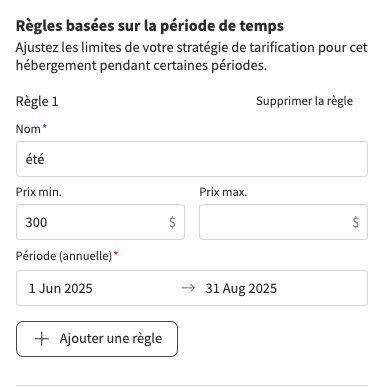Click the dollar sign in Prix min. field
This screenshot has width=387, height=388.
(172, 222)
